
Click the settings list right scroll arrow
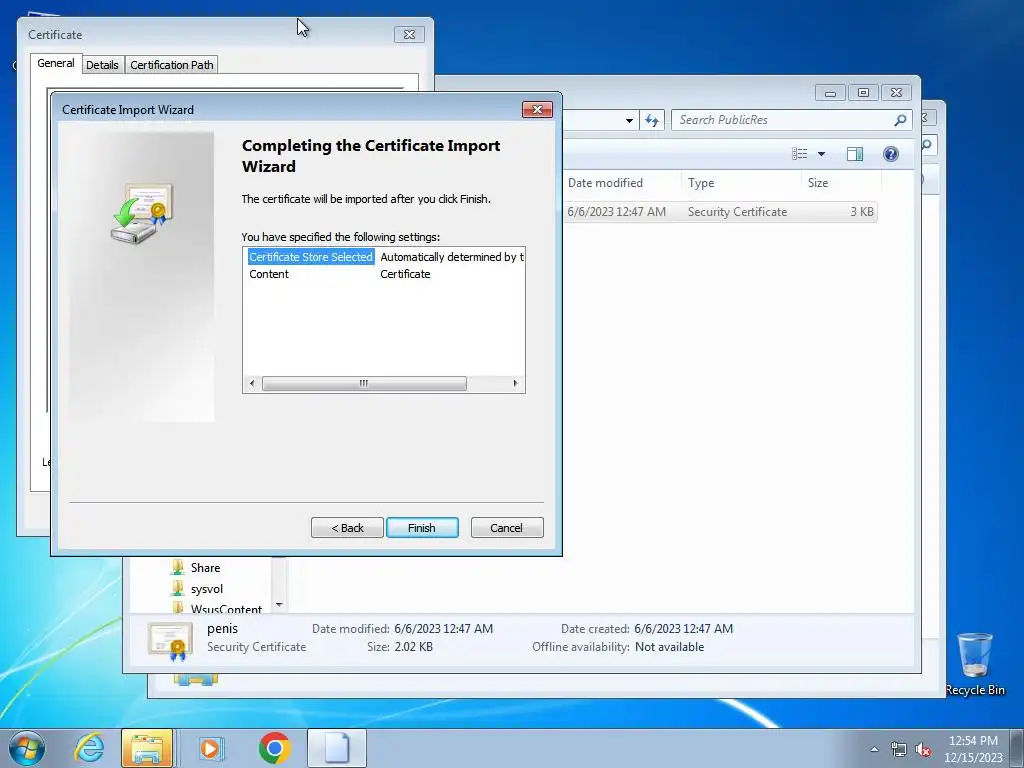(x=515, y=383)
